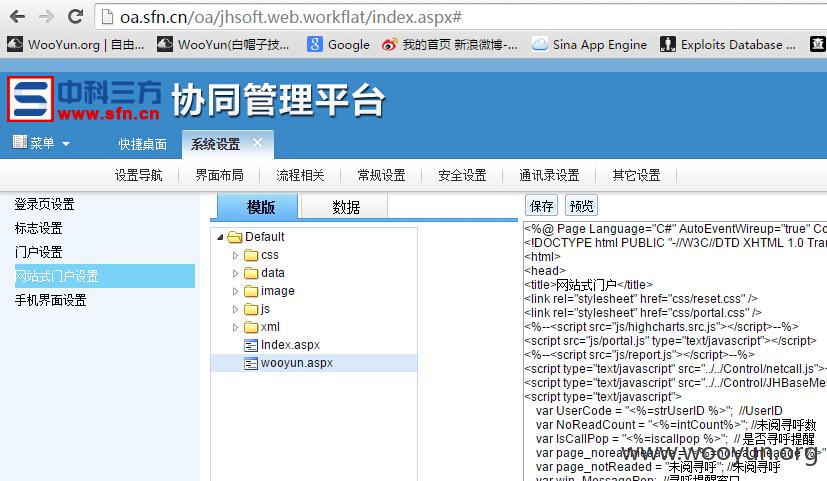
Task: Click the xml folder icon
Action: pyautogui.click(x=251, y=327)
